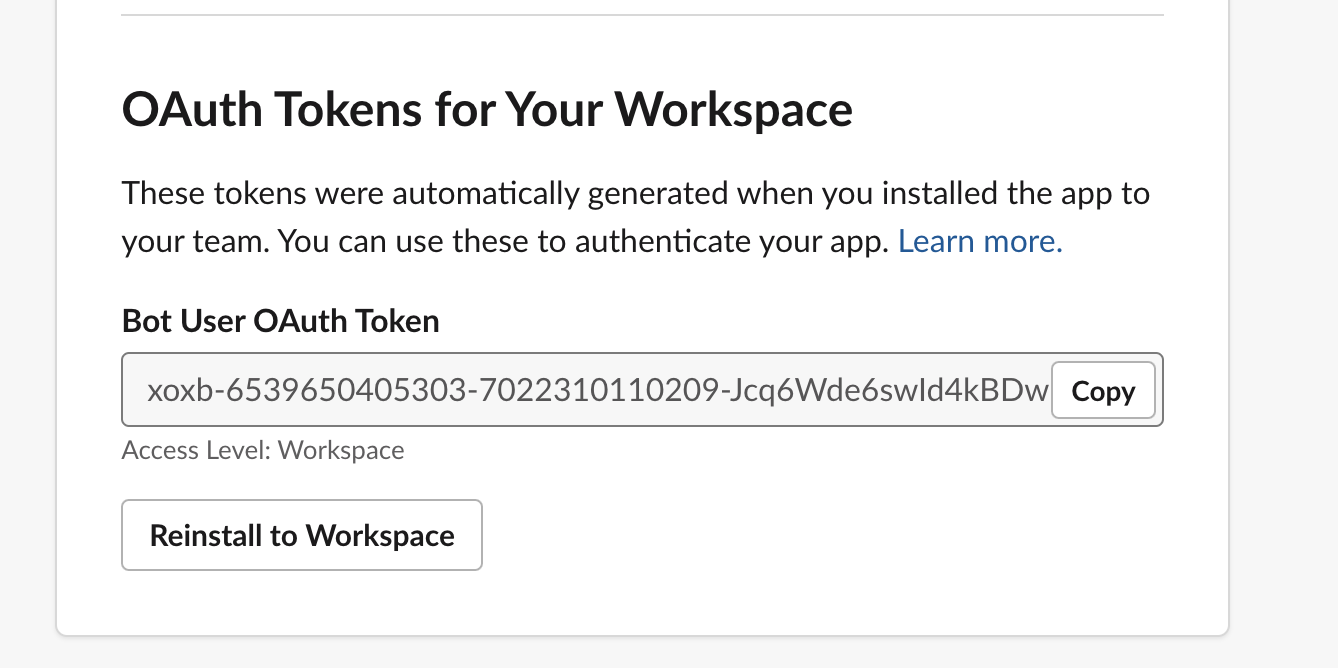Click the divider line above the heading
This screenshot has width=1338, height=668.
coord(641,13)
